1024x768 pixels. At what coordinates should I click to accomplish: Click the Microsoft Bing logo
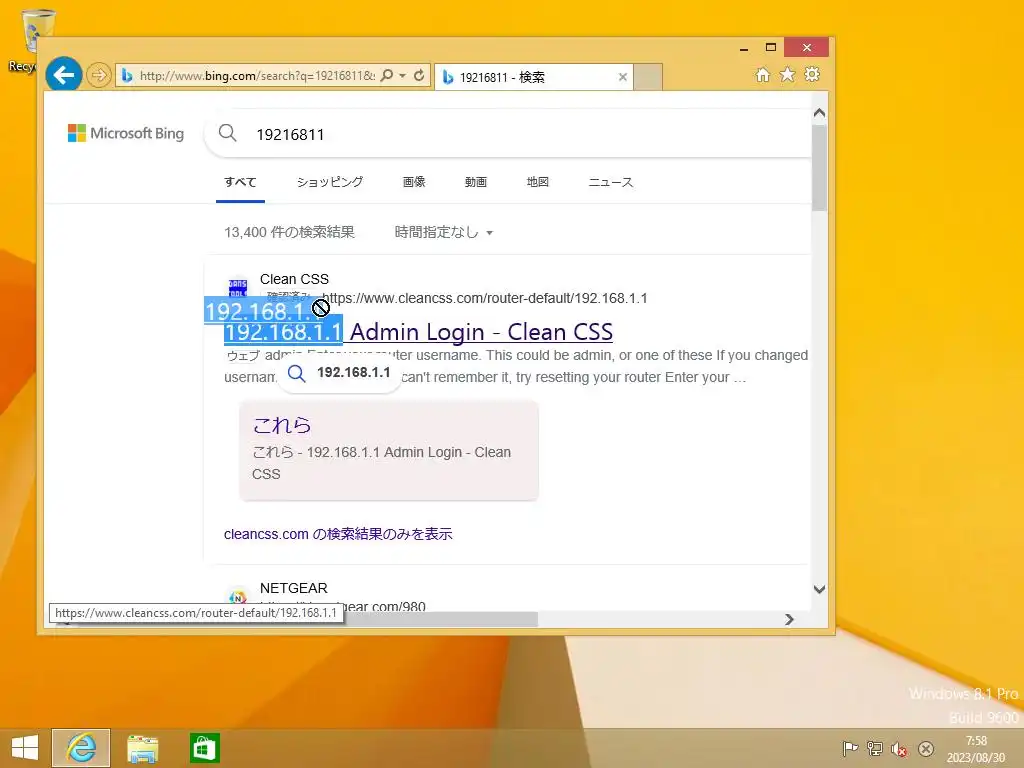tap(126, 133)
